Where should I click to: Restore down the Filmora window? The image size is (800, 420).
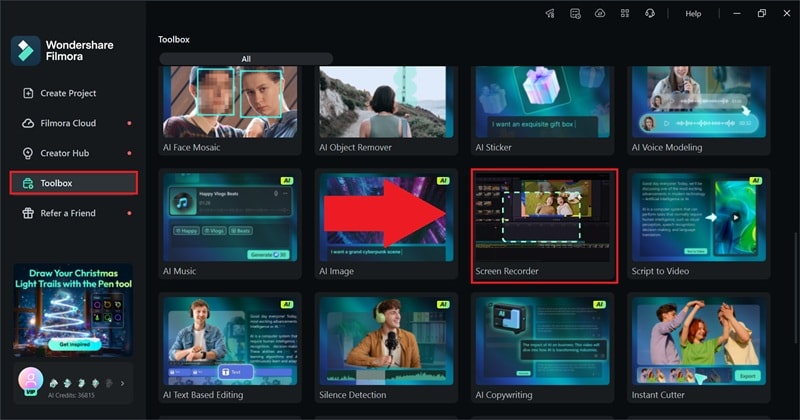coord(762,14)
